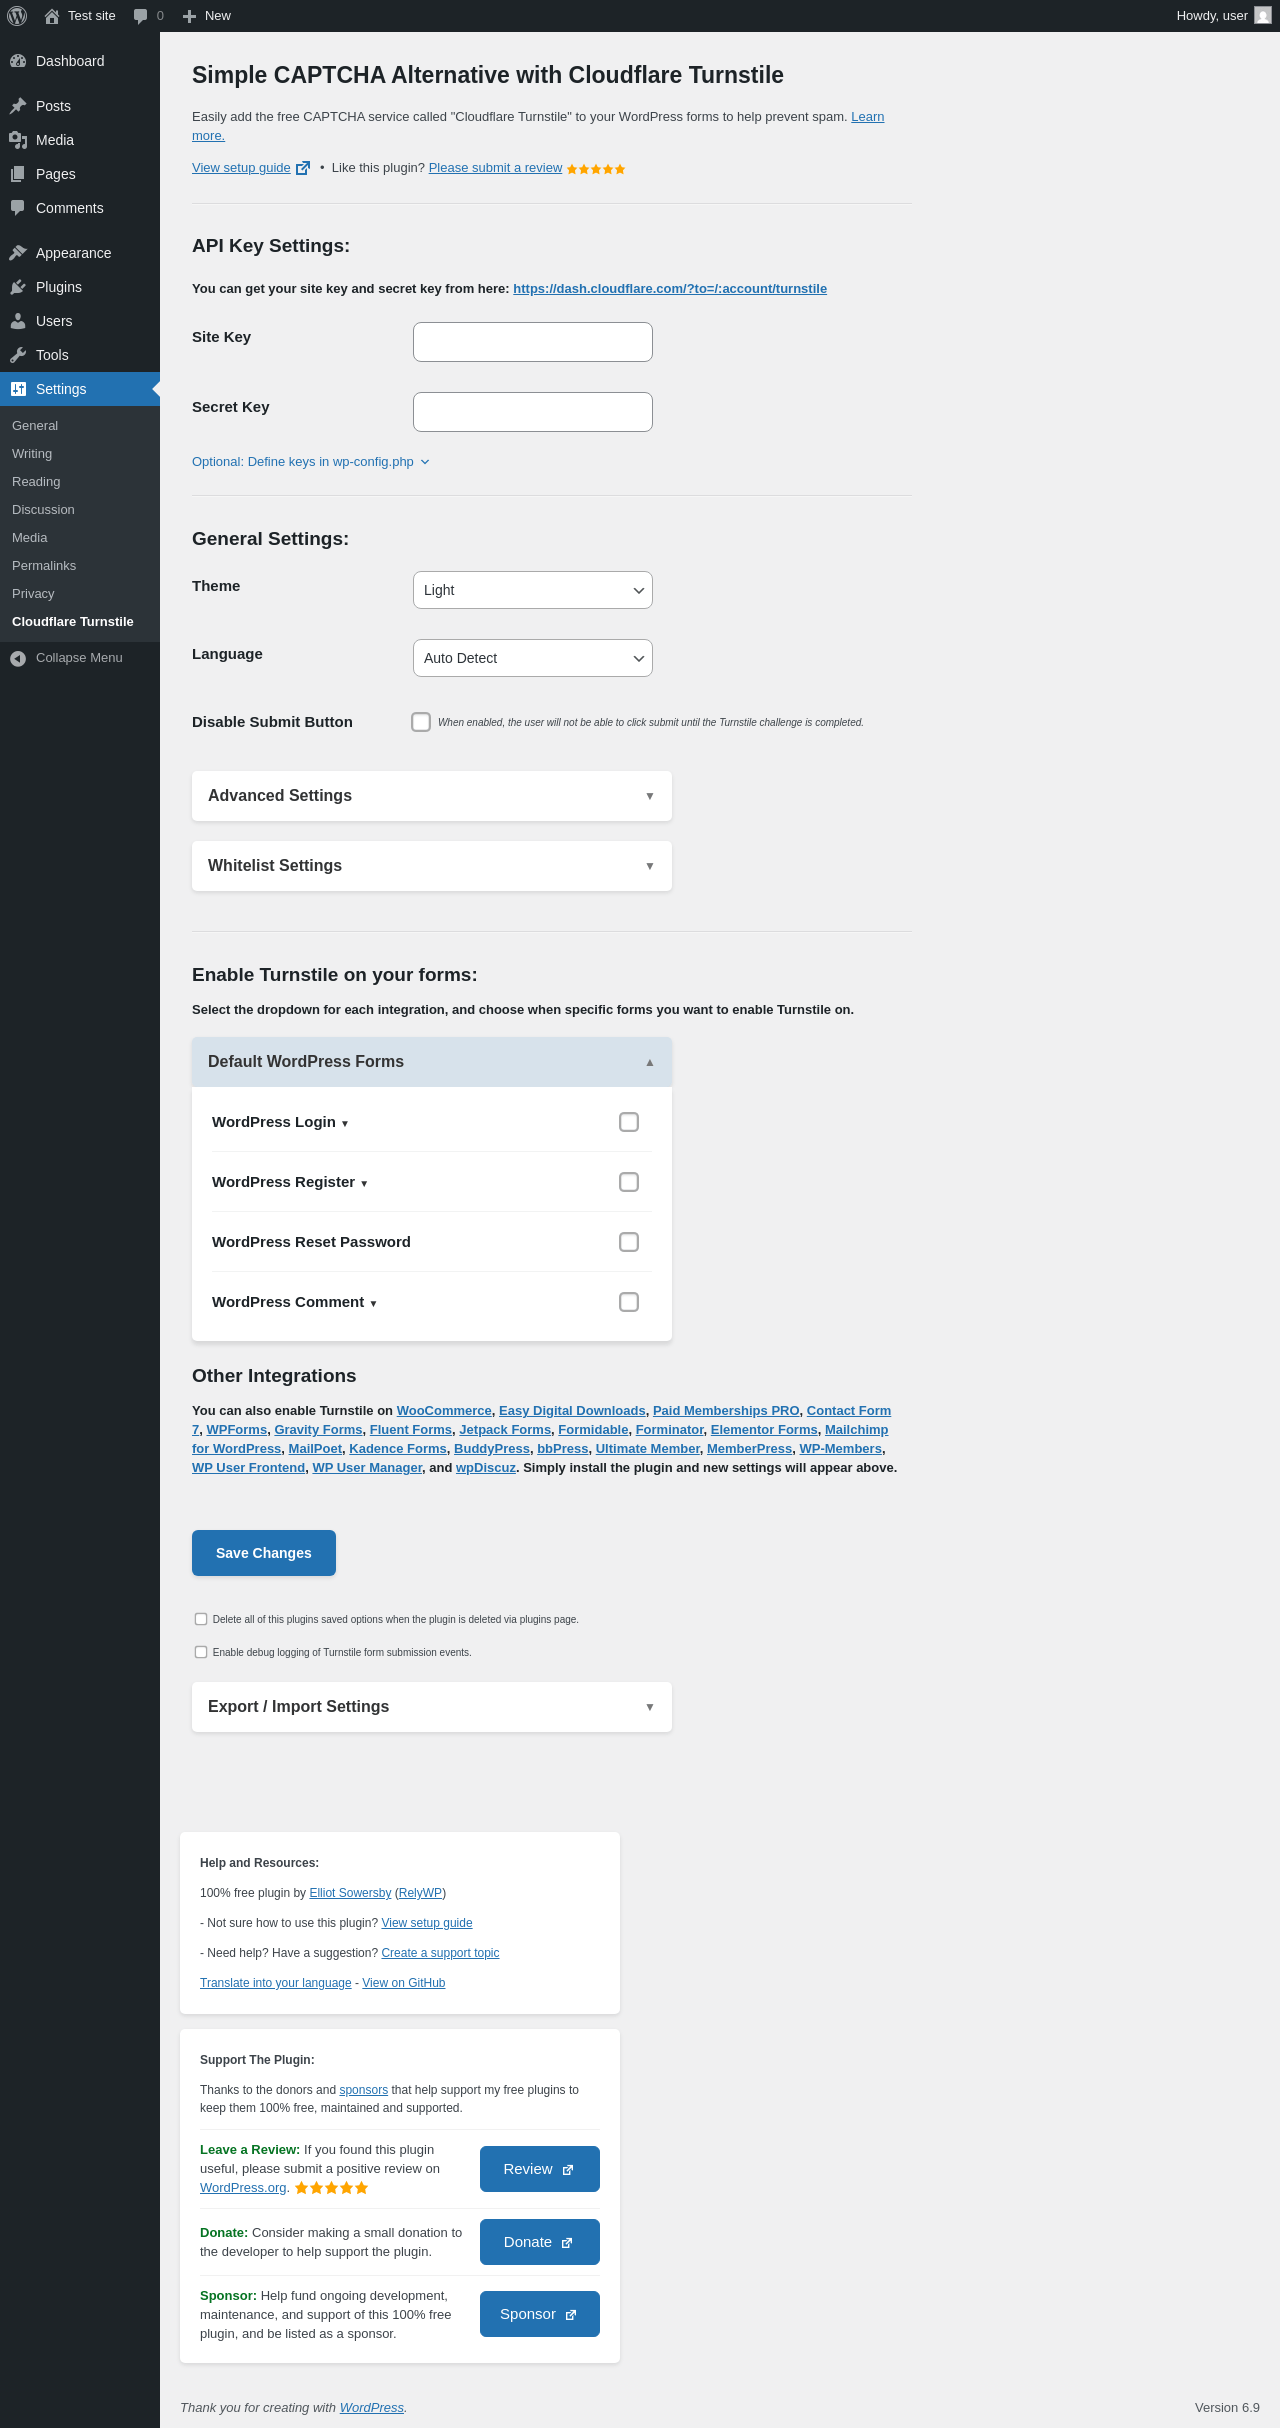Tick the WordPress Comment checkbox
Image resolution: width=1280 pixels, height=2428 pixels.
[x=629, y=1302]
